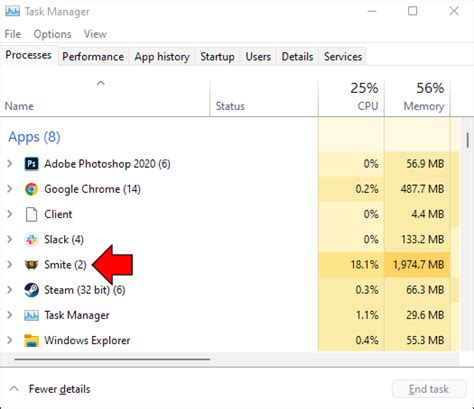Expand the Slack process group
Image resolution: width=474 pixels, height=409 pixels.
point(10,239)
